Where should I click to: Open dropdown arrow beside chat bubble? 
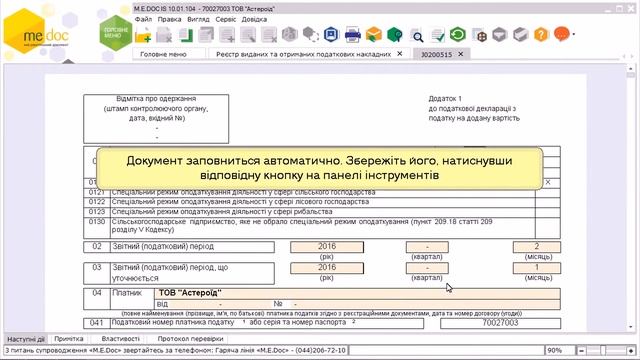pos(573,35)
